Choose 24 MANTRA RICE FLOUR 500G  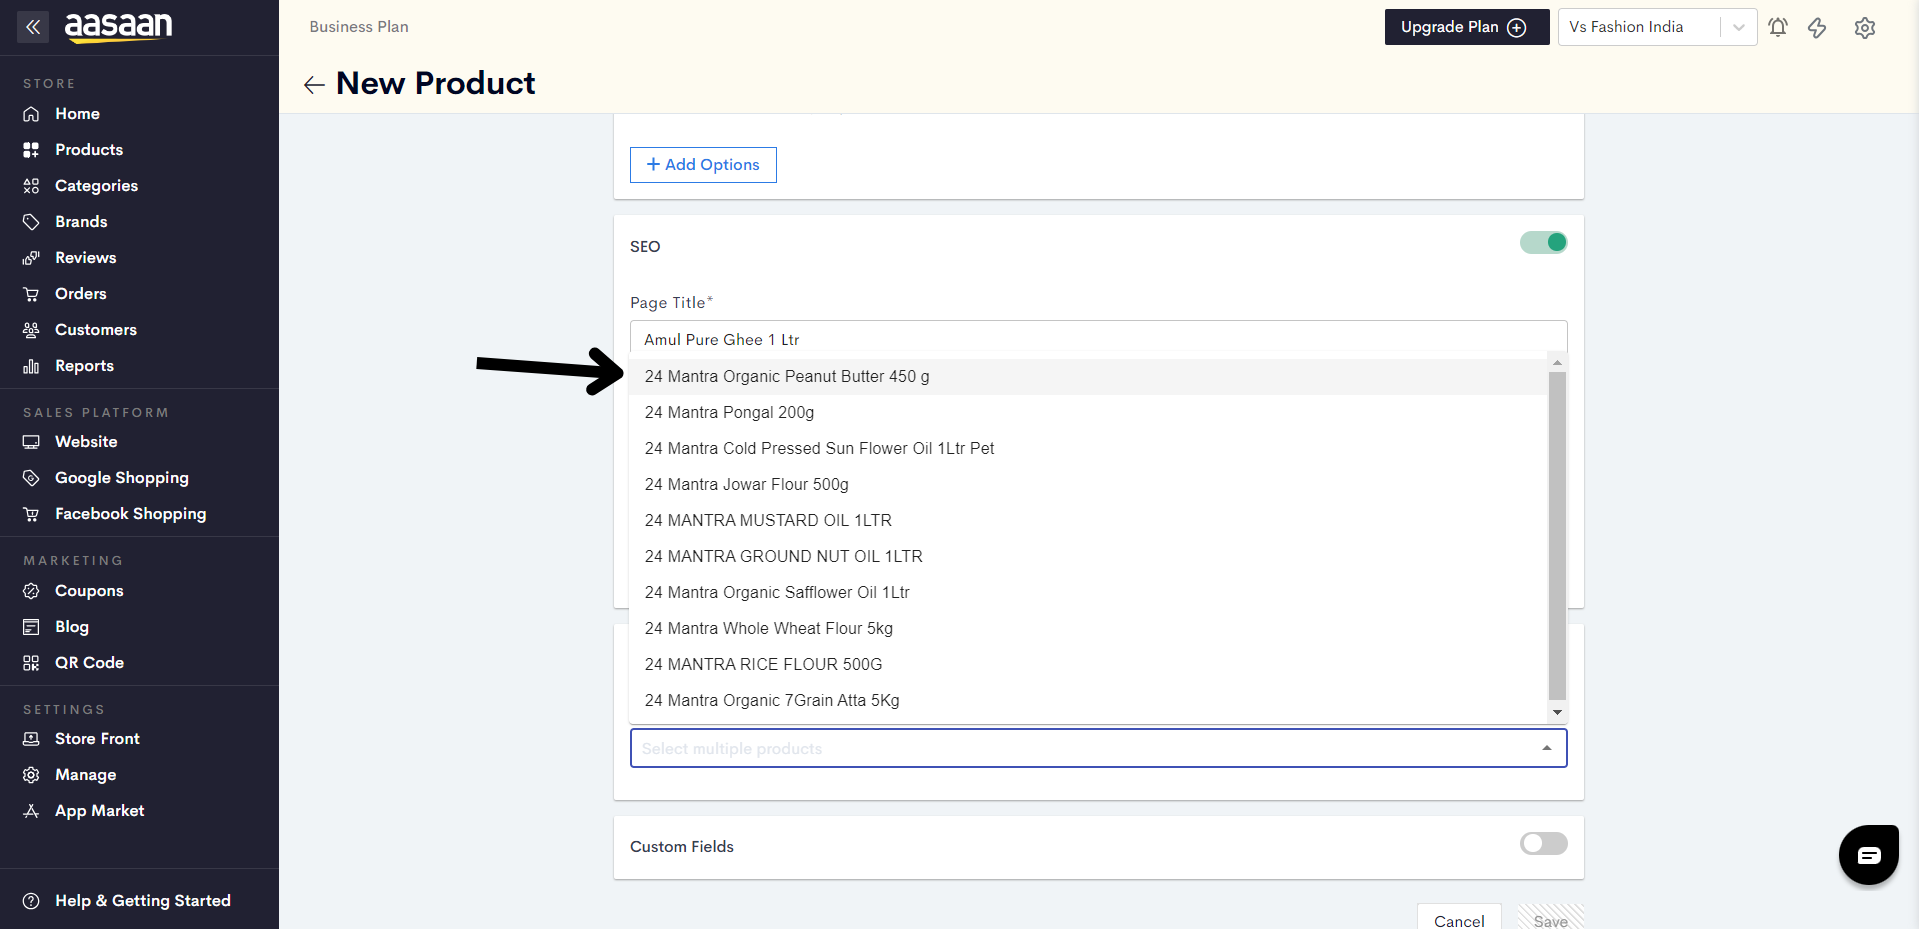pyautogui.click(x=1088, y=665)
